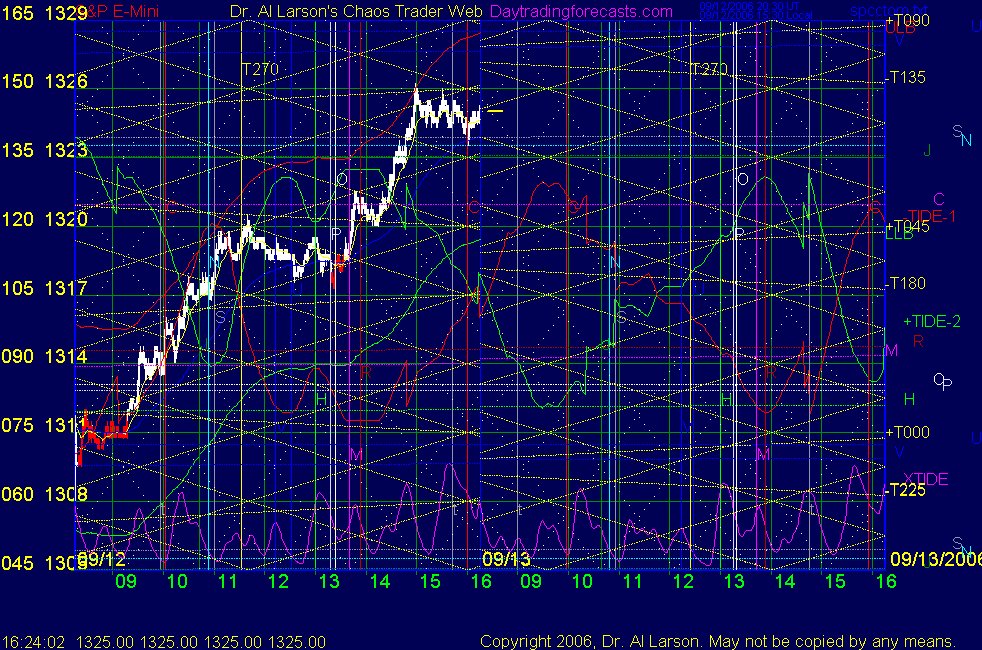Viewport: 982px width, 650px height.
Task: Click the "135 1323" price axis label
Action: (x=44, y=150)
